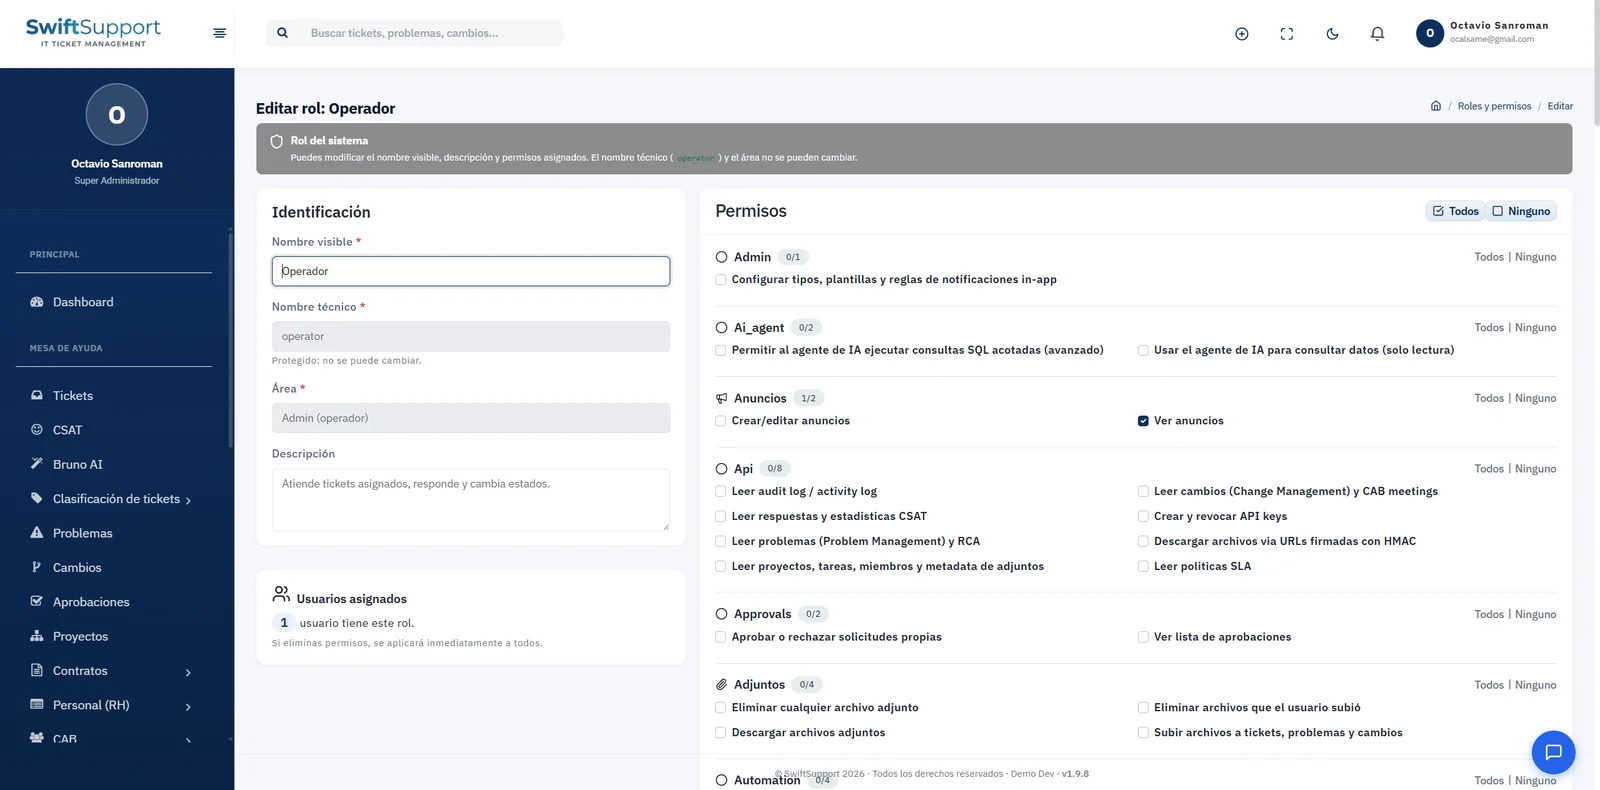Click the Descripción textarea
The image size is (1600, 790).
471,500
